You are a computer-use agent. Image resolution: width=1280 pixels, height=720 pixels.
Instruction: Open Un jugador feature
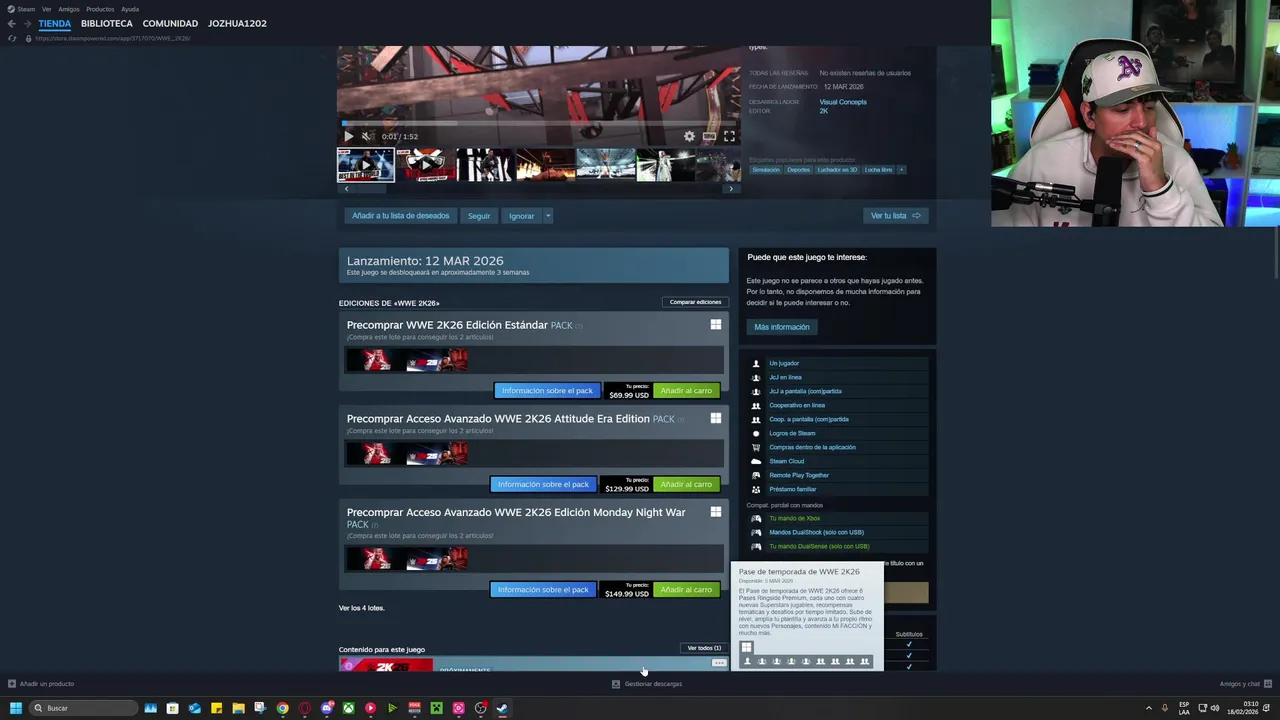784,364
